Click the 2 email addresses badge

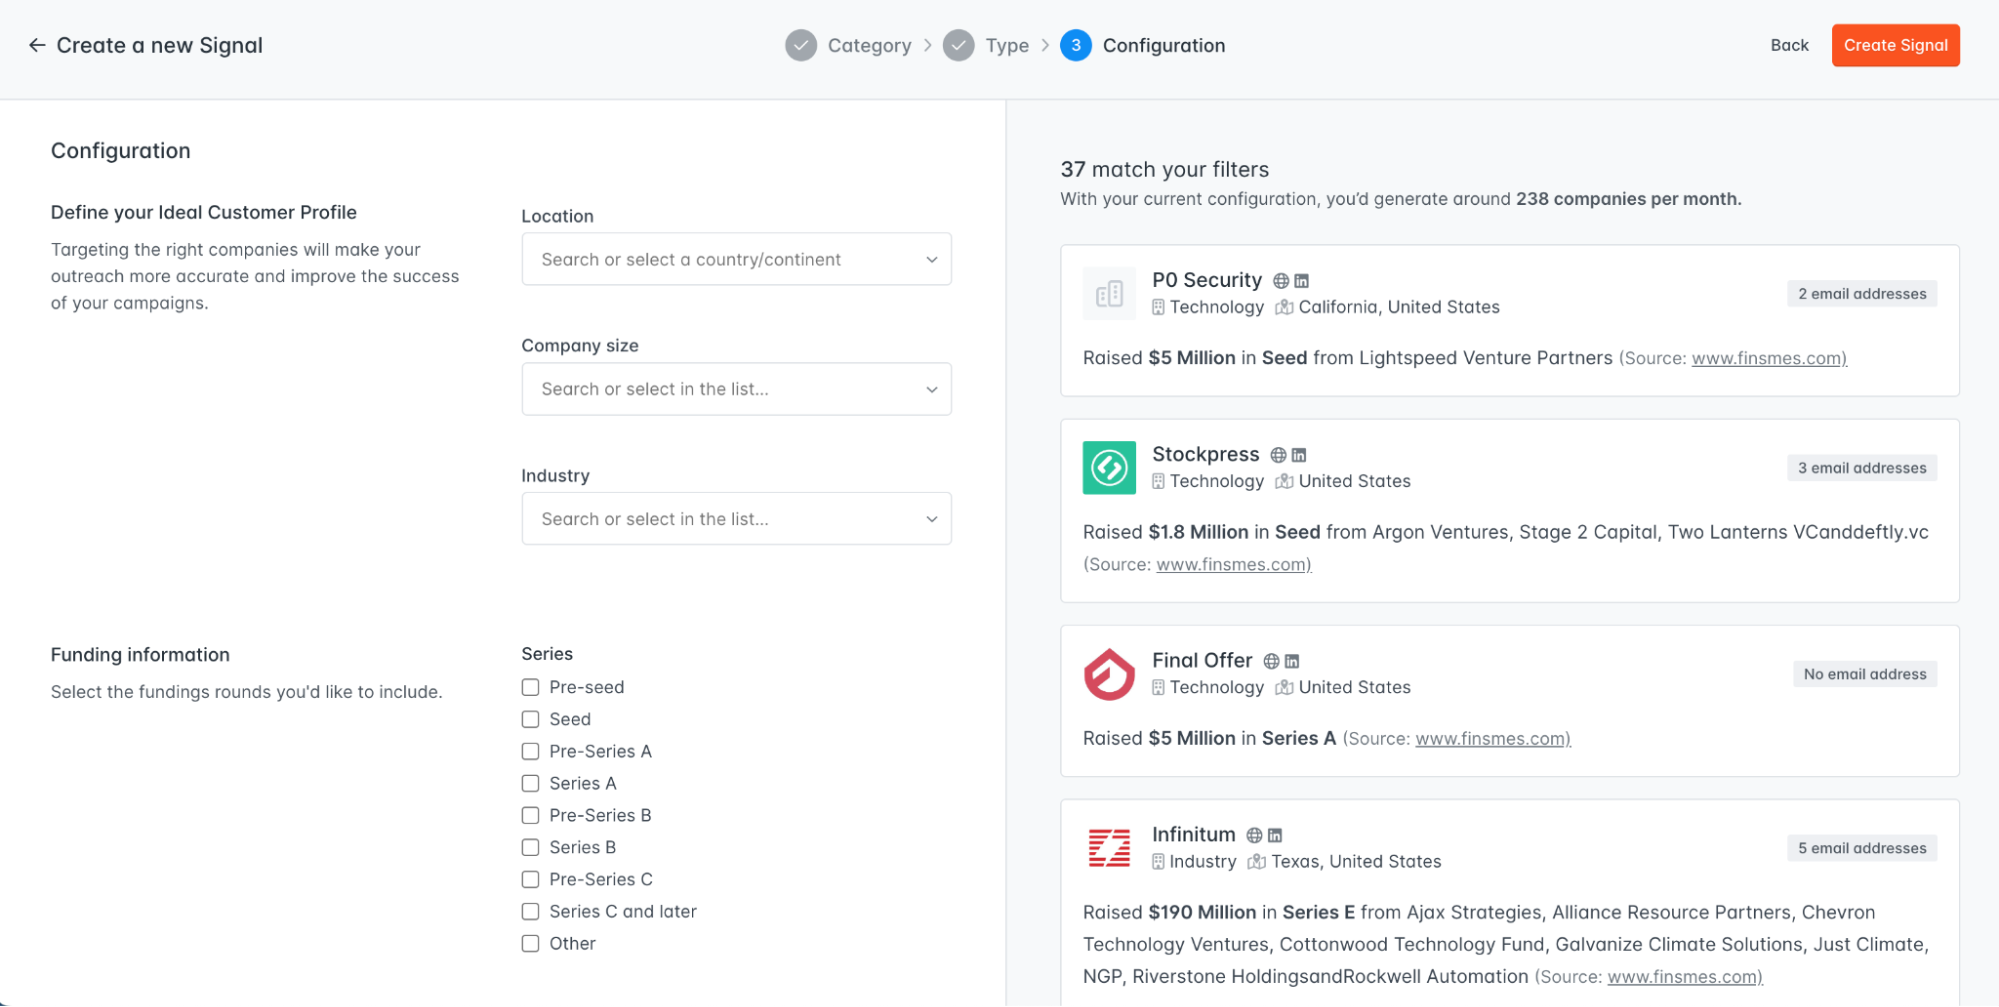1862,294
